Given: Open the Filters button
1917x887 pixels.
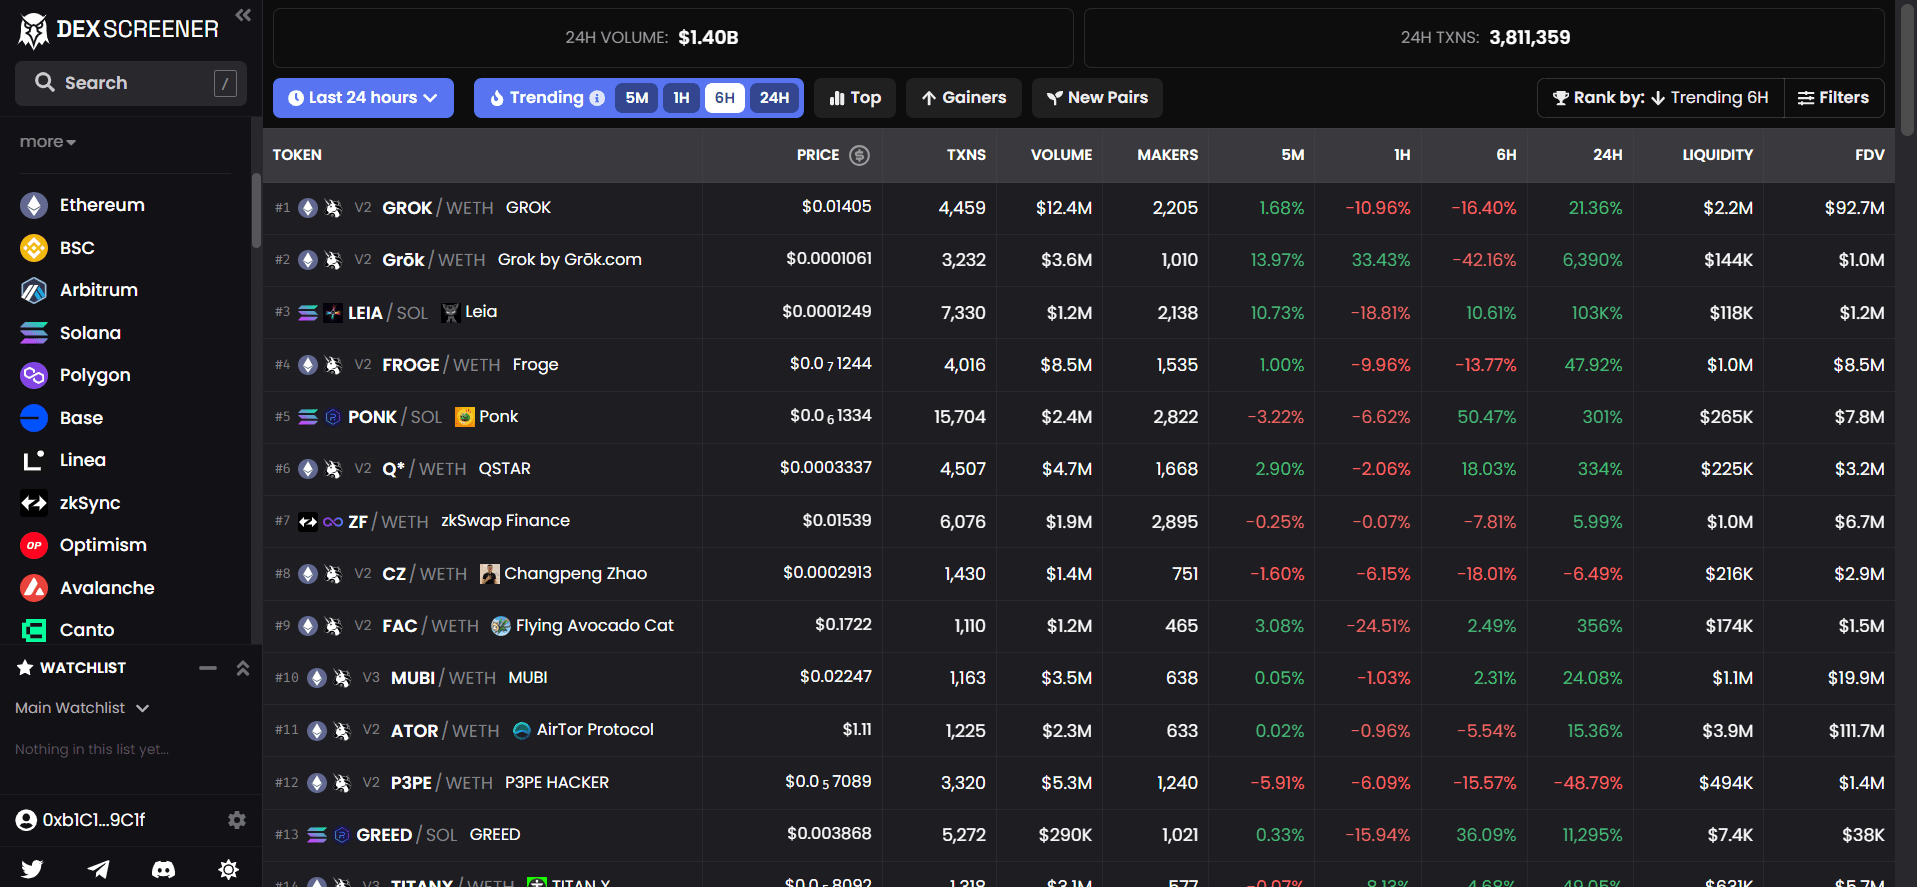Looking at the screenshot, I should pyautogui.click(x=1834, y=98).
